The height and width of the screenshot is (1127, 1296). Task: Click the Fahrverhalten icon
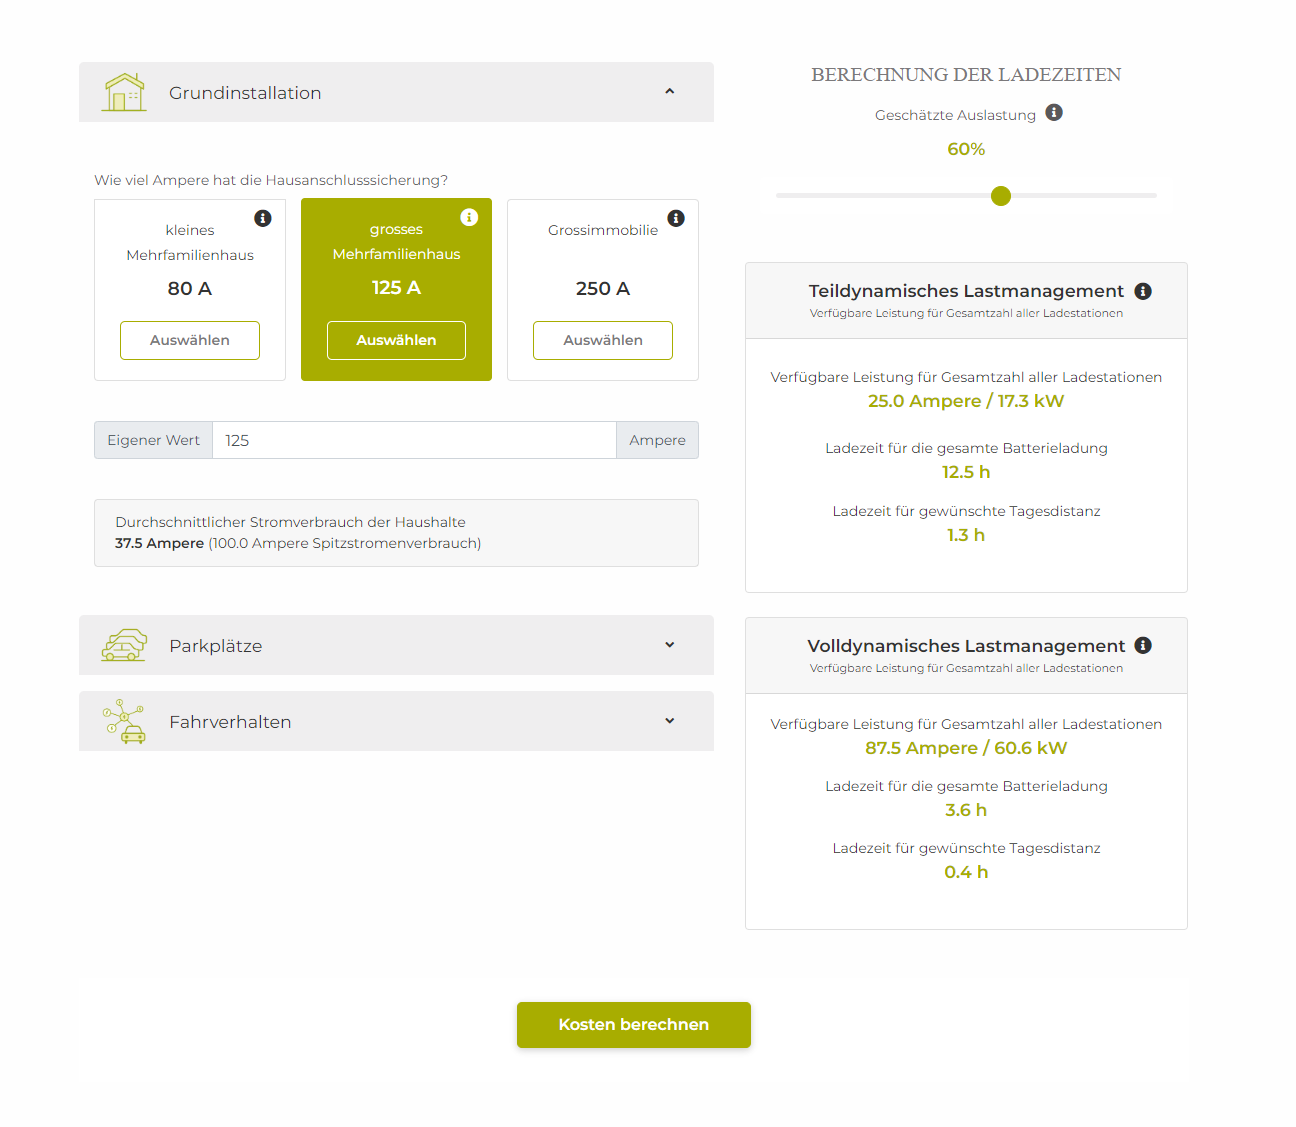(123, 721)
